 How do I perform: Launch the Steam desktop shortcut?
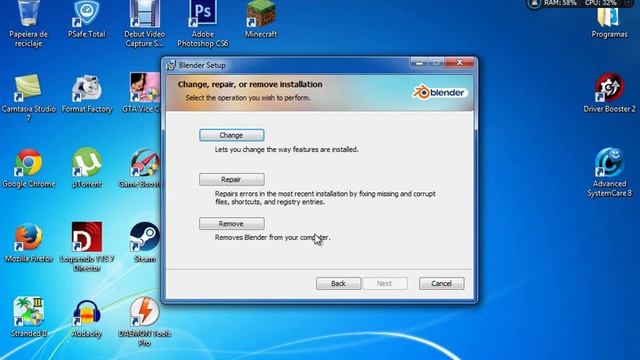[144, 243]
